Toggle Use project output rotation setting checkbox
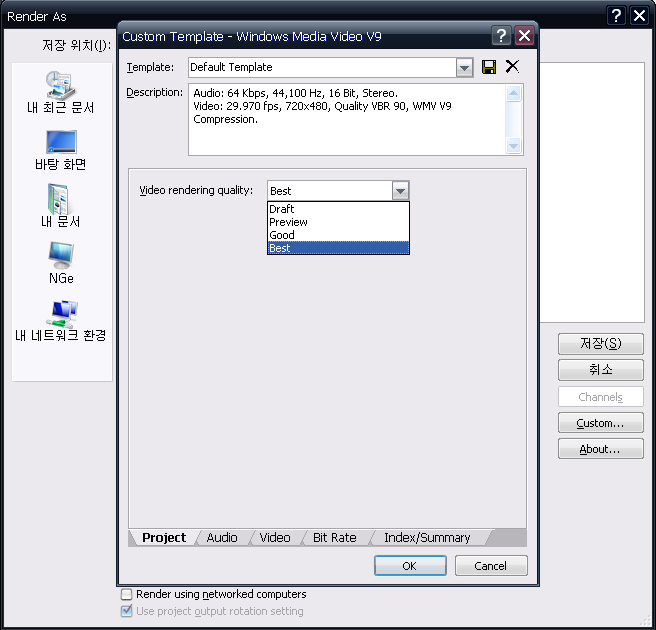Image resolution: width=656 pixels, height=630 pixels. [126, 611]
